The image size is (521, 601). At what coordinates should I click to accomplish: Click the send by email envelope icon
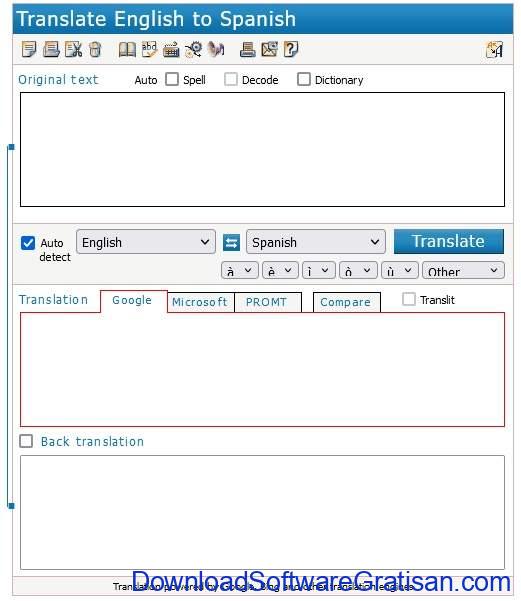click(270, 50)
